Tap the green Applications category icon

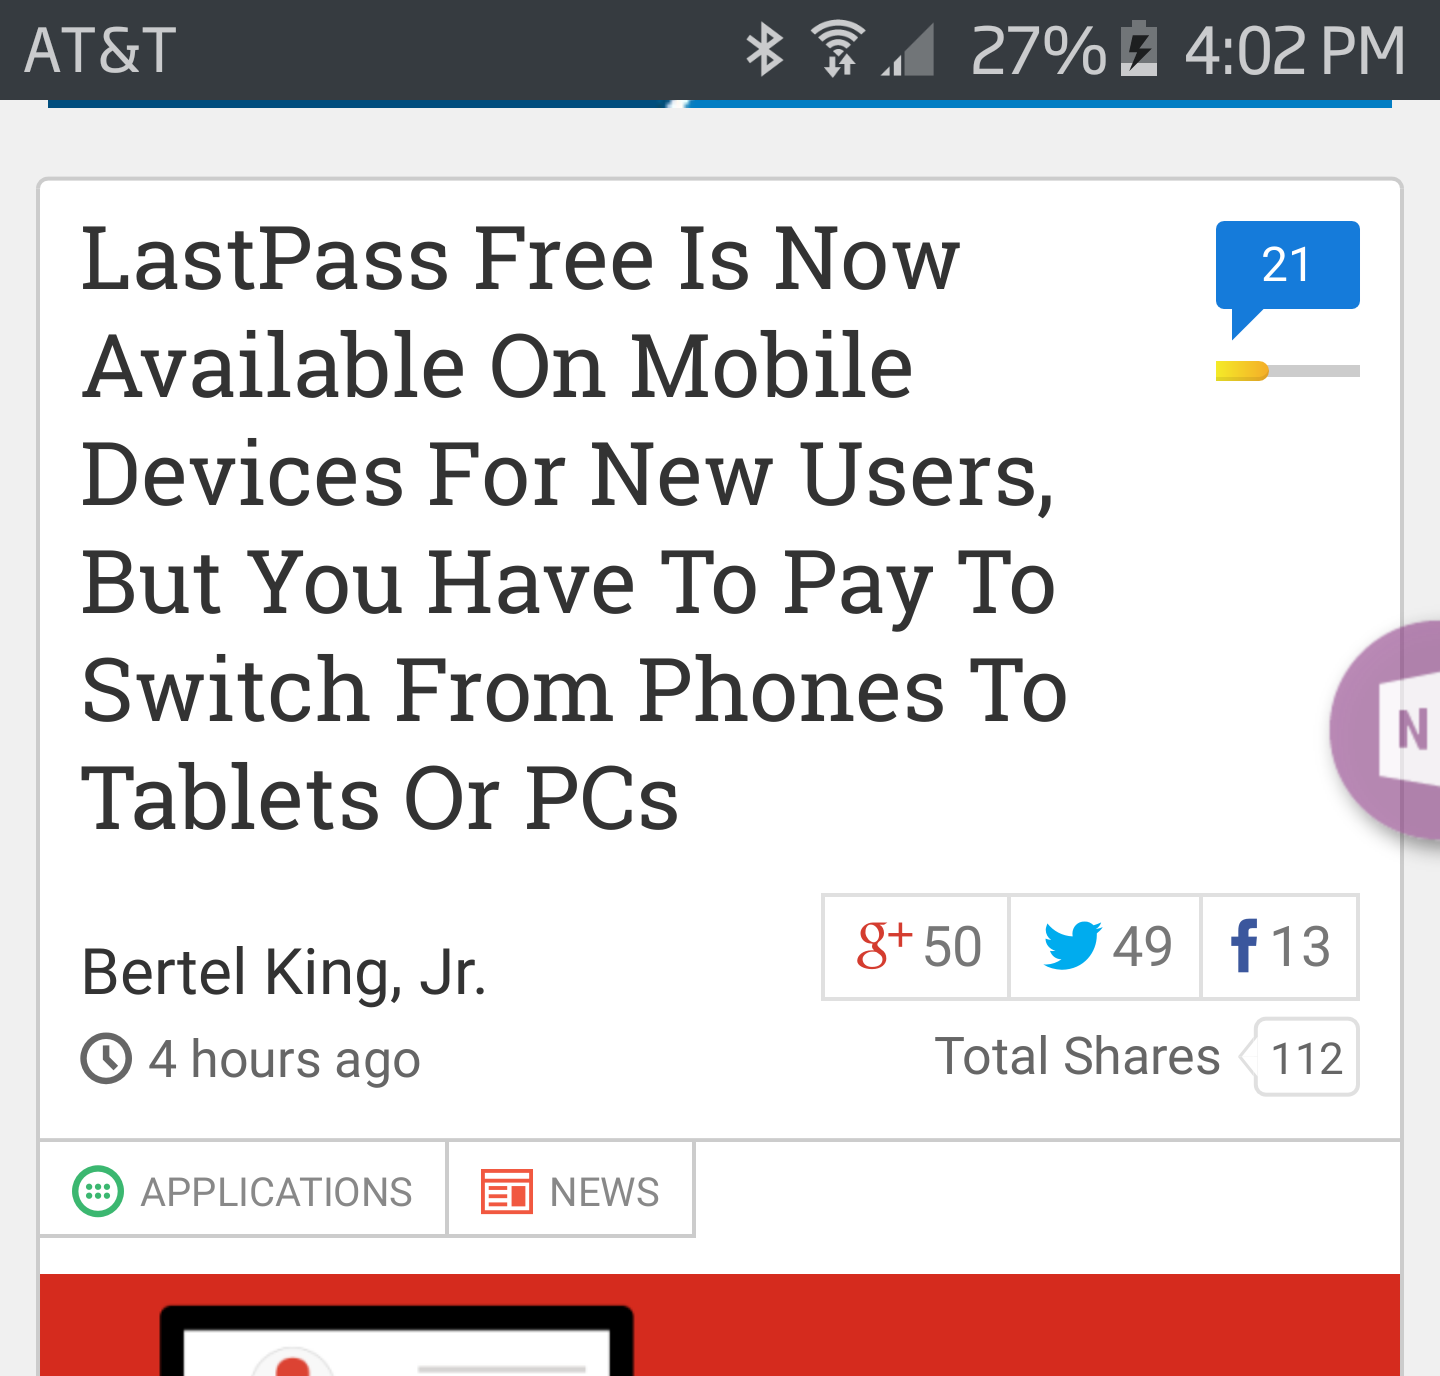coord(98,1192)
